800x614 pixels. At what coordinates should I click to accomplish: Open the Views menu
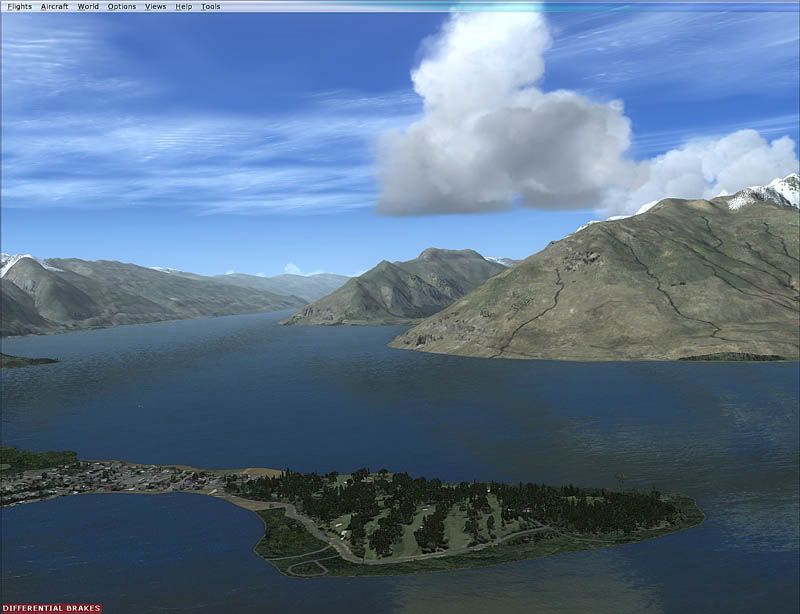click(155, 6)
